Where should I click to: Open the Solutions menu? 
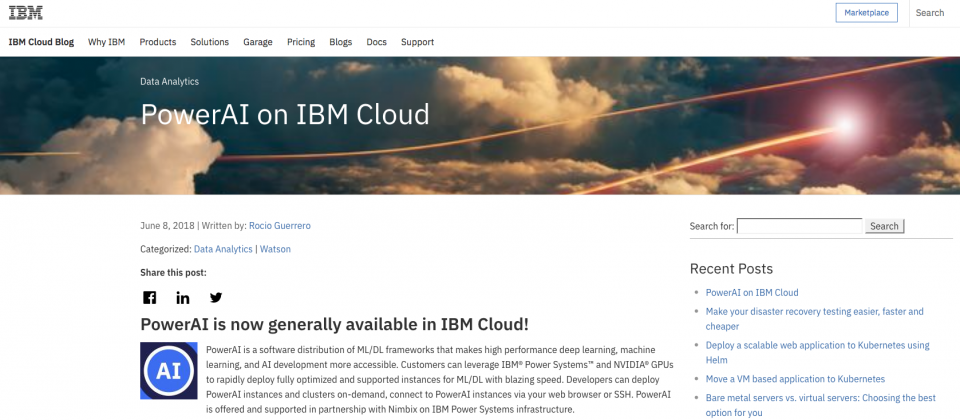pyautogui.click(x=209, y=42)
